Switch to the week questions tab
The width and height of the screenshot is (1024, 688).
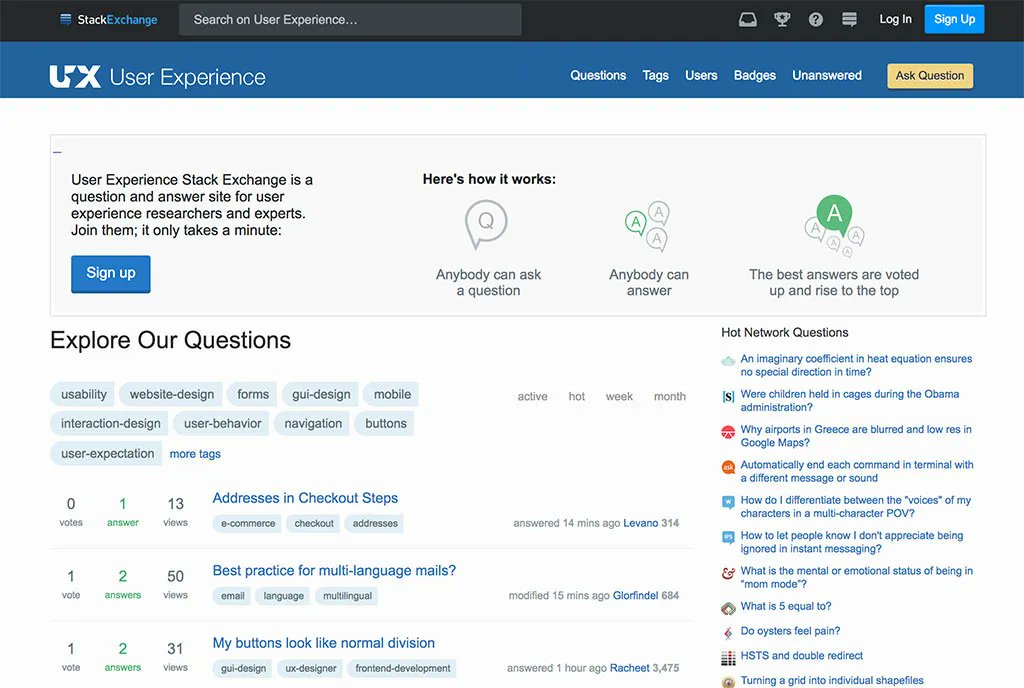coord(619,396)
